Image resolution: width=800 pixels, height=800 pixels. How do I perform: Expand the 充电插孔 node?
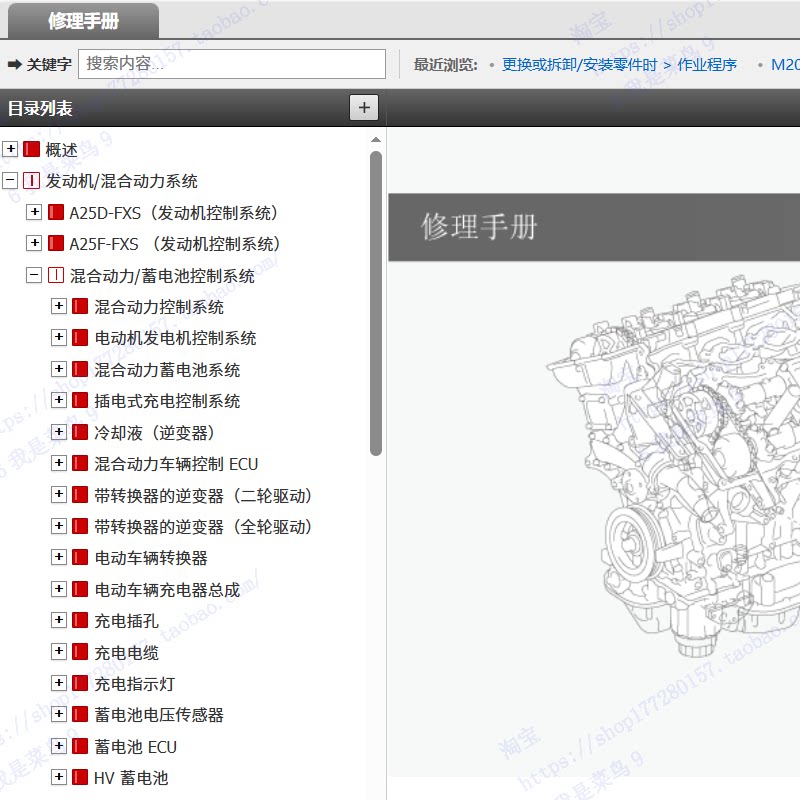pos(59,620)
